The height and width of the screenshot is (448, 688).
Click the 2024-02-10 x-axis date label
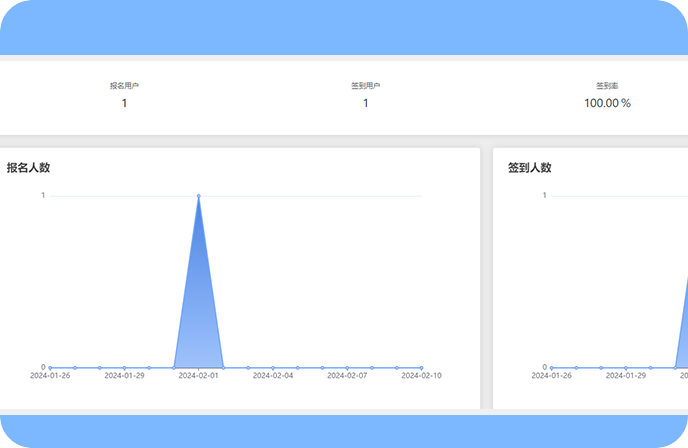(x=421, y=376)
